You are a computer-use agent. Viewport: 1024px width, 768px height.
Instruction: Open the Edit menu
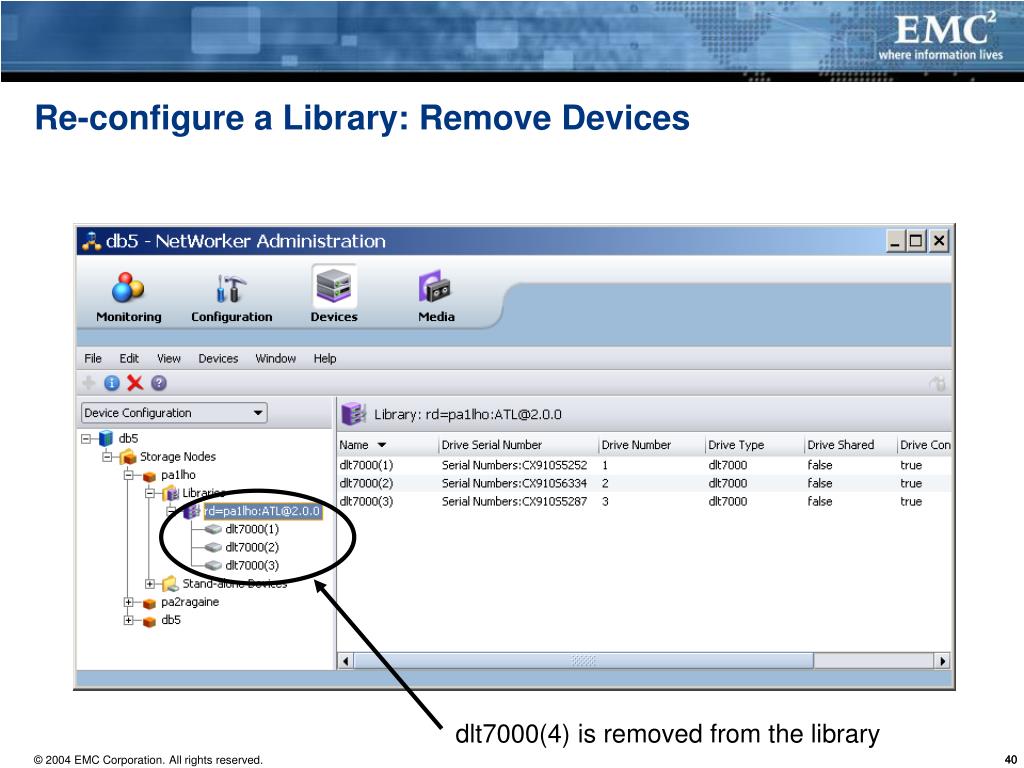coord(129,359)
